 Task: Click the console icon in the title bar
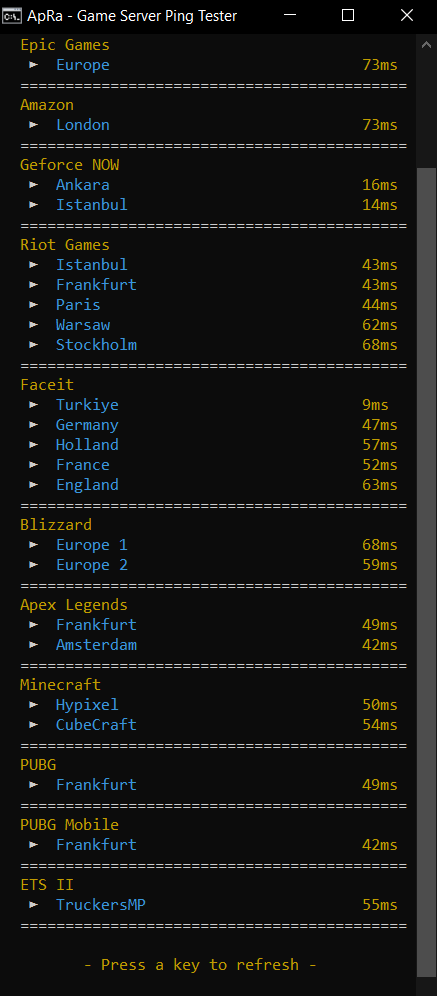12,17
